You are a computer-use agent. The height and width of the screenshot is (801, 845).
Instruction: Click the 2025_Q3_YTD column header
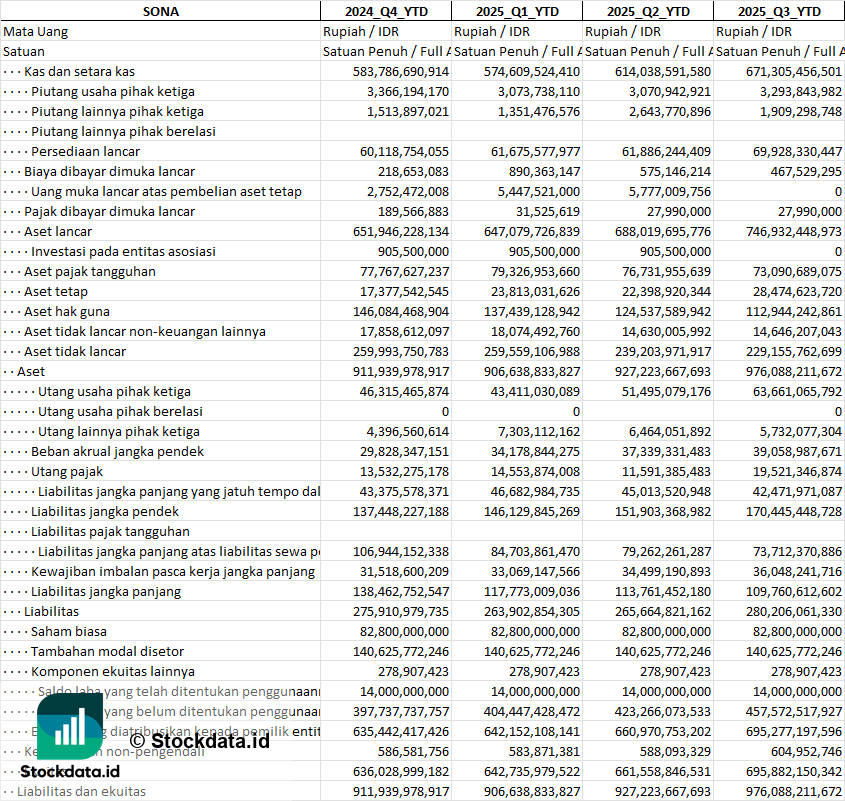[x=779, y=11]
